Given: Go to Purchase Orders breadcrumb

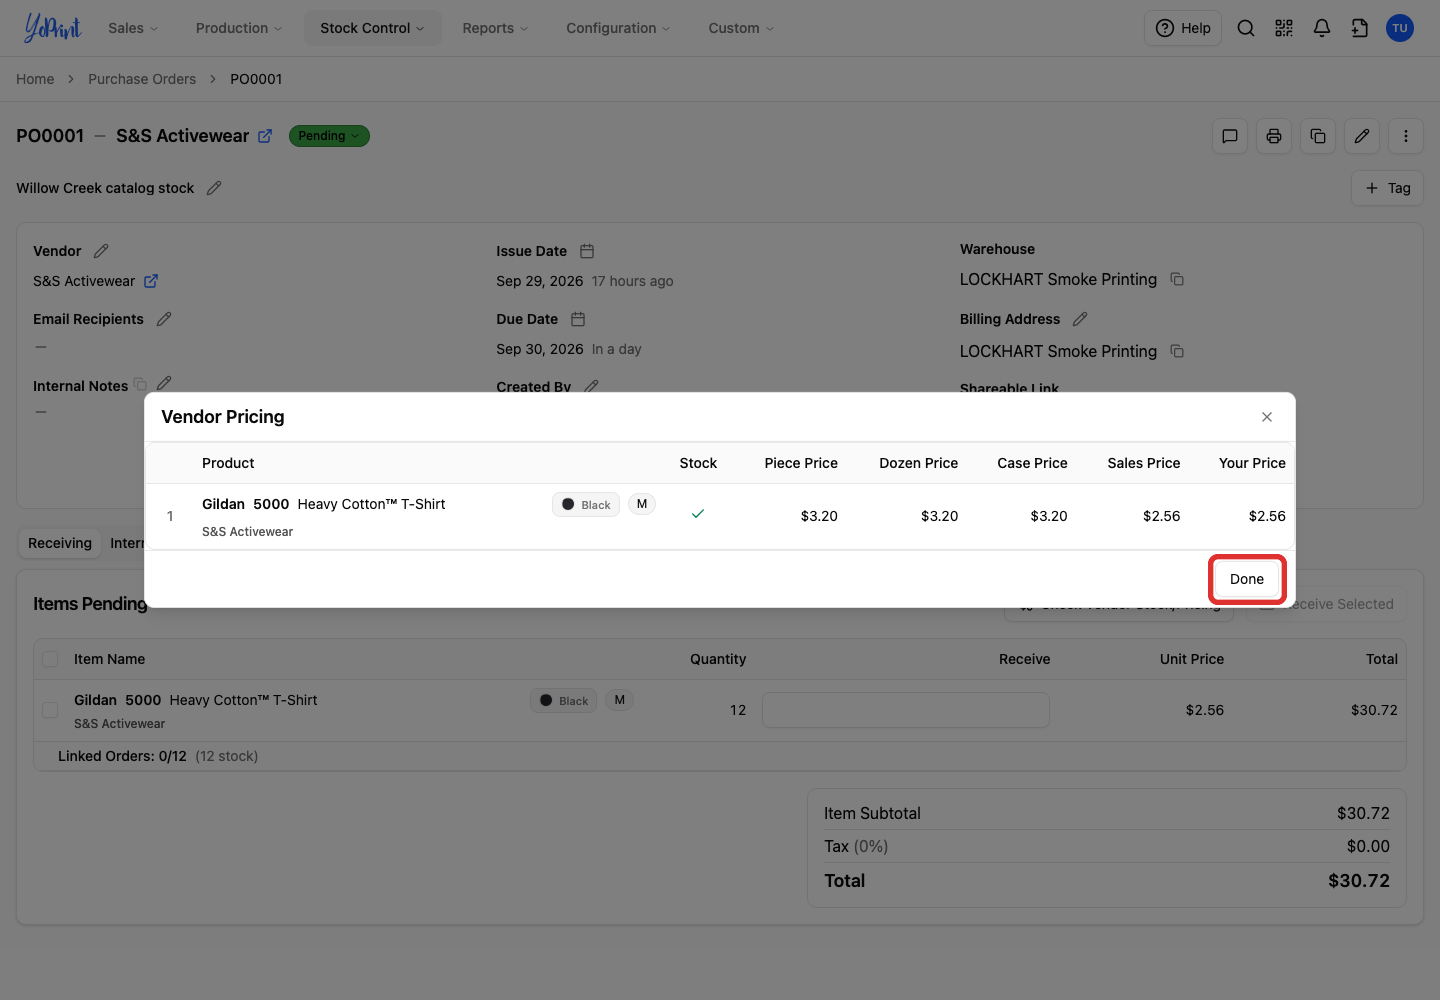Looking at the screenshot, I should 142,79.
